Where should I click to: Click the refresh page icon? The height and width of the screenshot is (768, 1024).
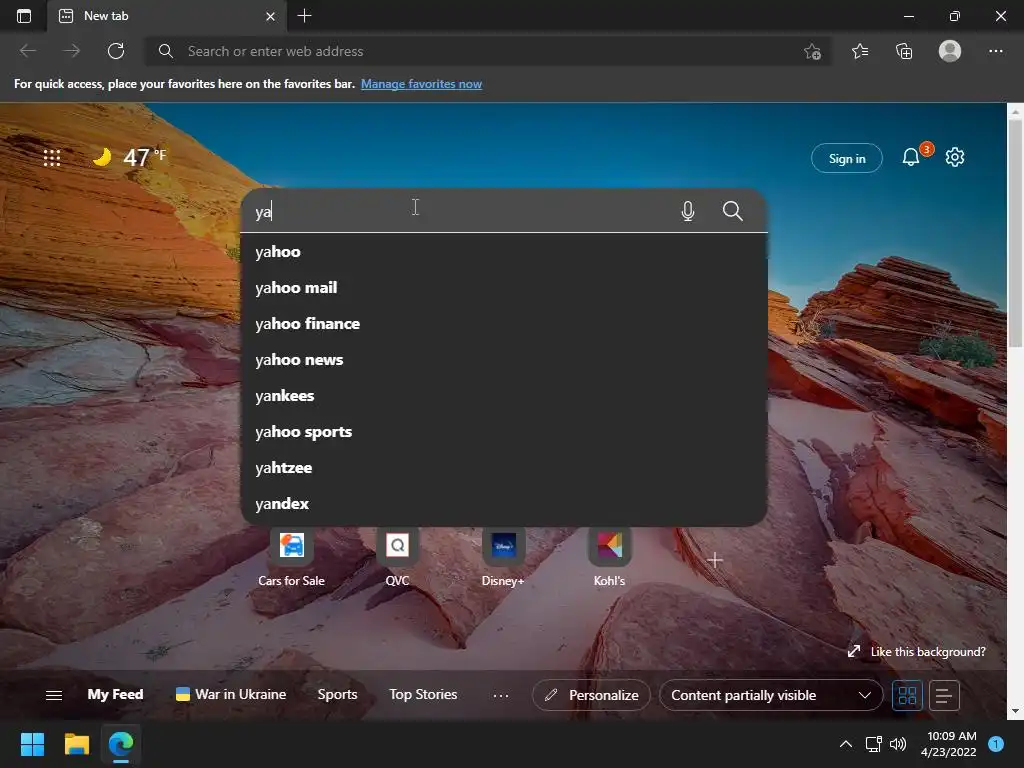pyautogui.click(x=116, y=51)
